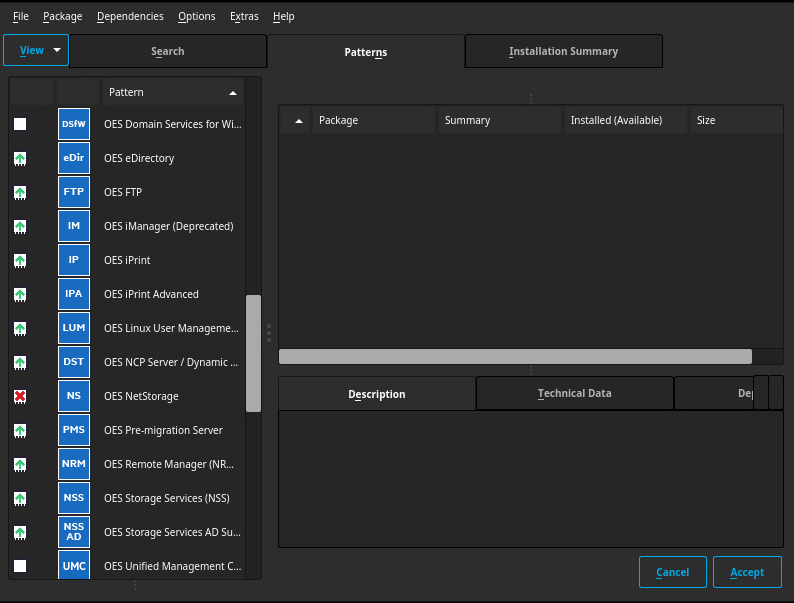Click the LUM pattern icon
This screenshot has height=603, width=794.
pyautogui.click(x=73, y=328)
